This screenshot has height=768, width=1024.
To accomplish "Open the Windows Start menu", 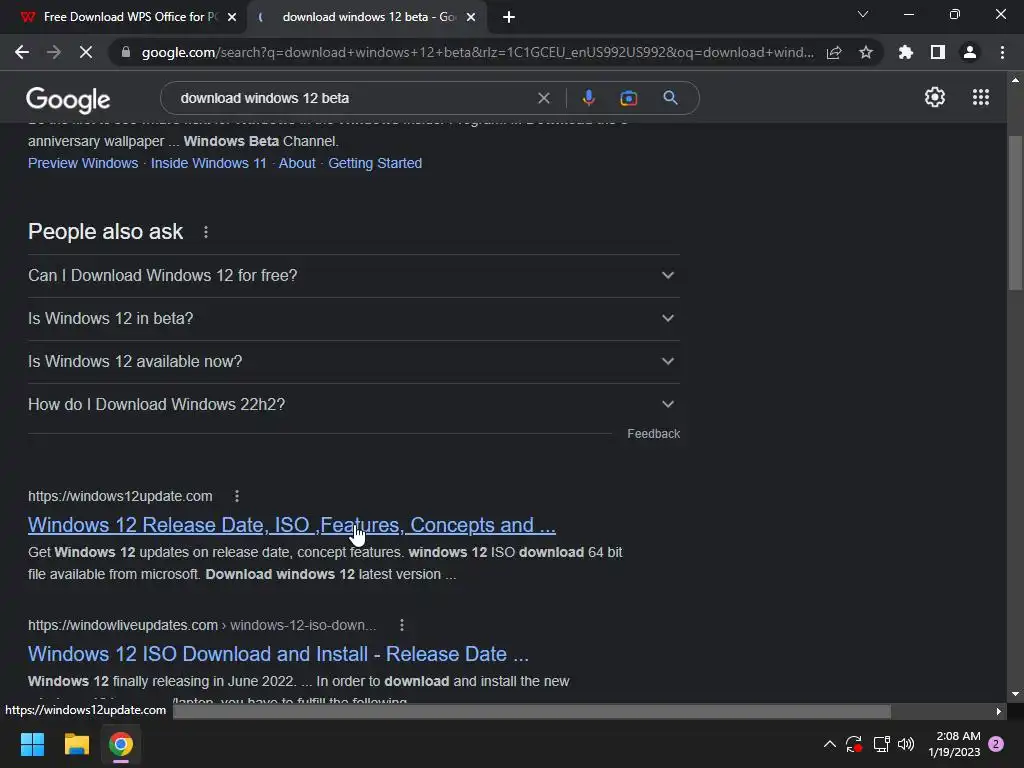I will (32, 744).
